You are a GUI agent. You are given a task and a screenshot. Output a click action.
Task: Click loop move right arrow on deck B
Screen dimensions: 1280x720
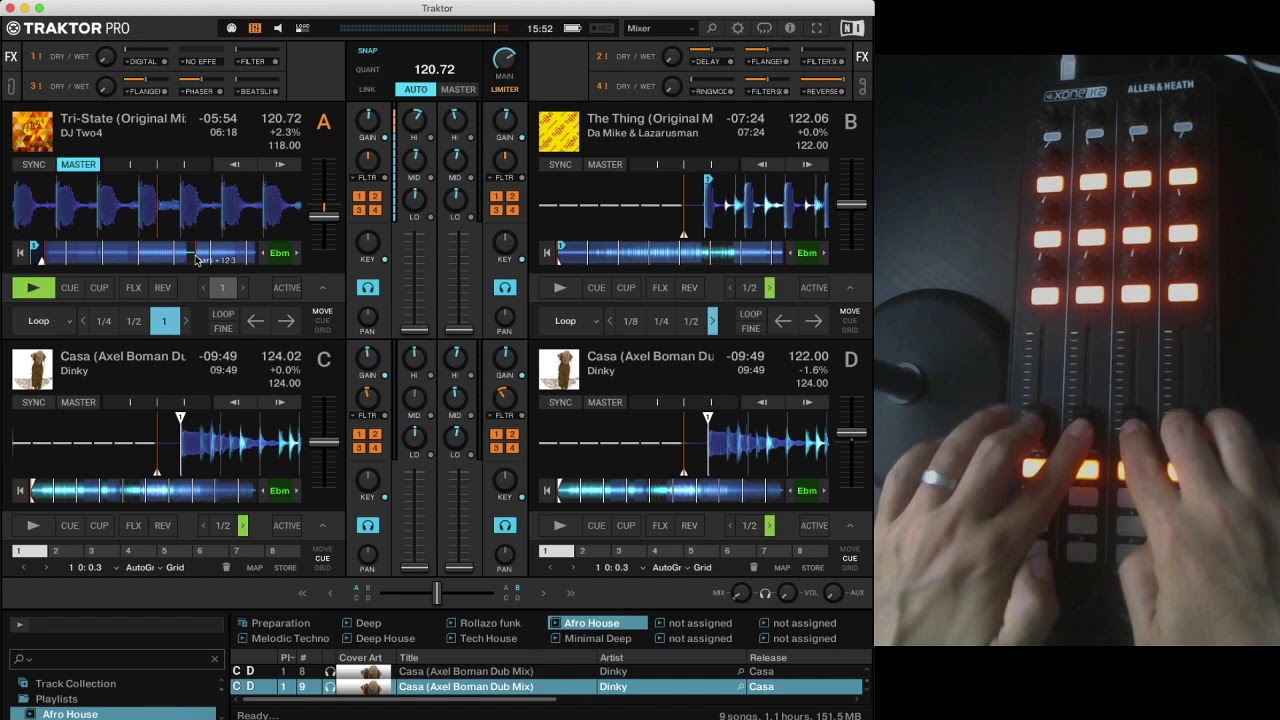coord(813,321)
